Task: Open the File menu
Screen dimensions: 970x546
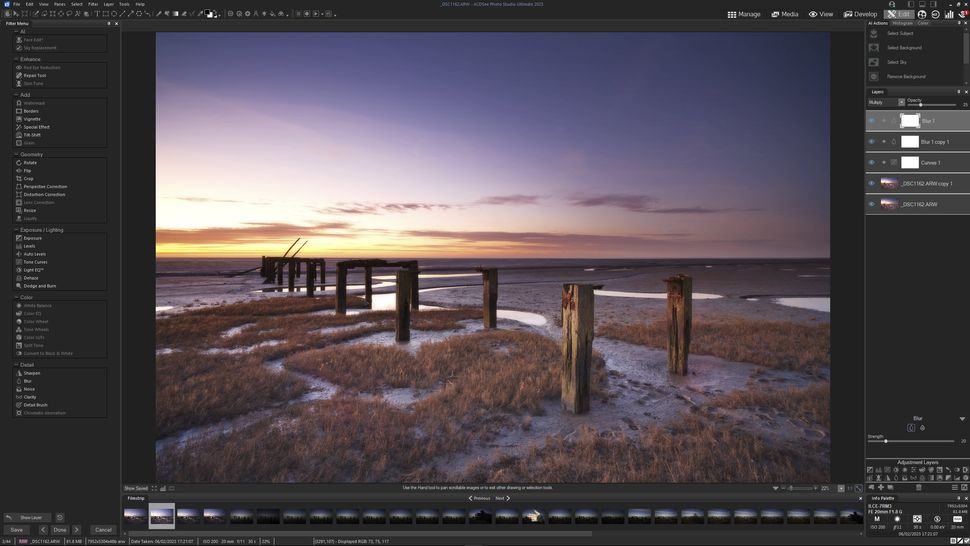Action: click(17, 4)
